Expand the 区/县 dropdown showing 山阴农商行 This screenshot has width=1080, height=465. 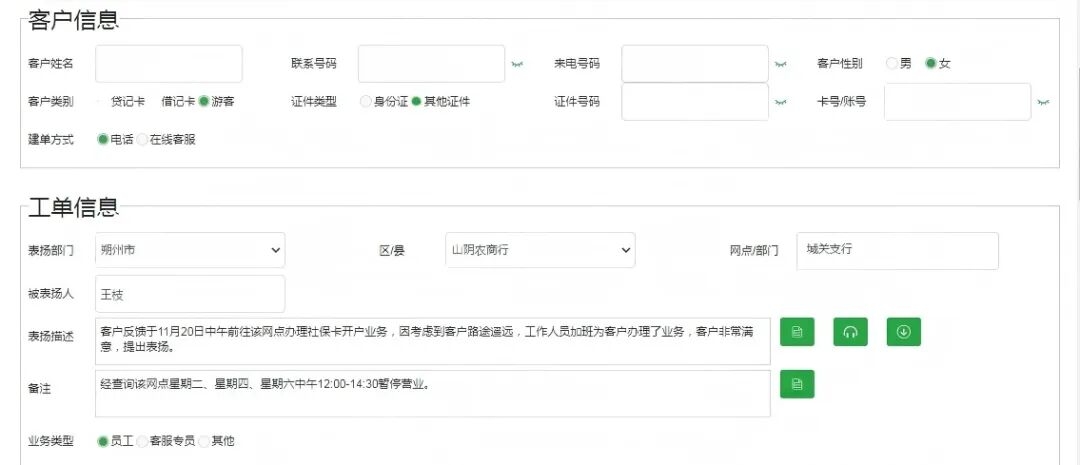click(540, 250)
